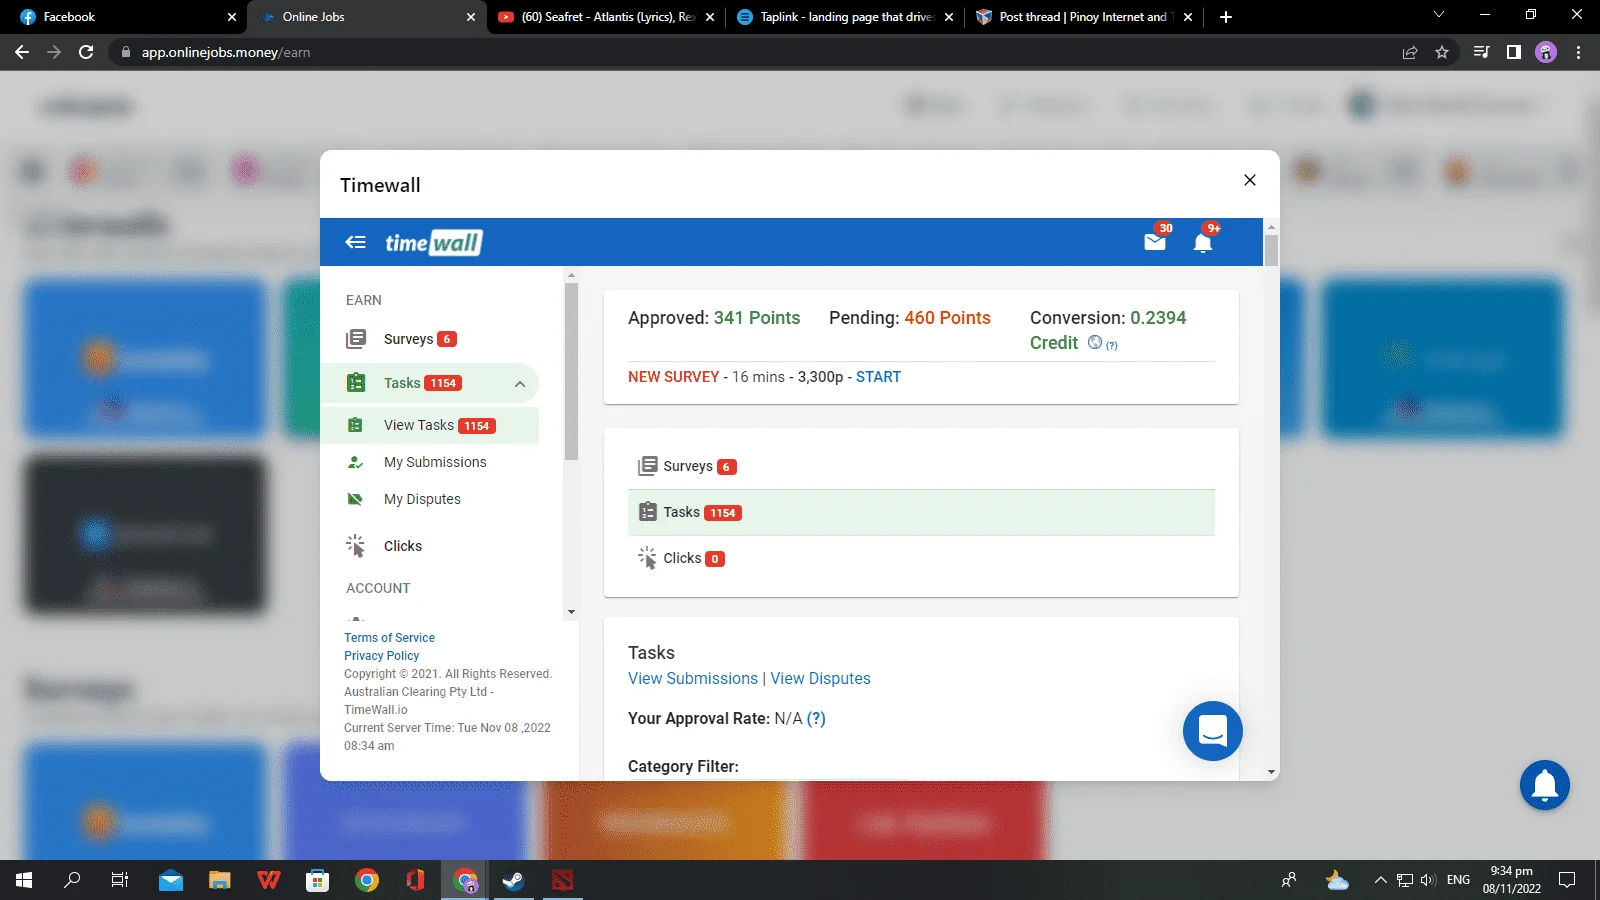Image resolution: width=1600 pixels, height=900 pixels.
Task: Click the round blue notification bell button
Action: click(x=1545, y=785)
